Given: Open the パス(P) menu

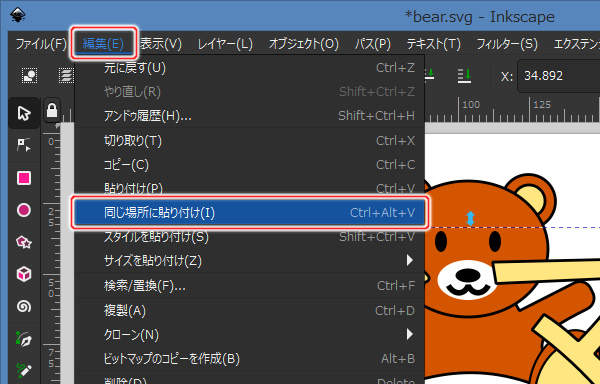Looking at the screenshot, I should coord(372,44).
